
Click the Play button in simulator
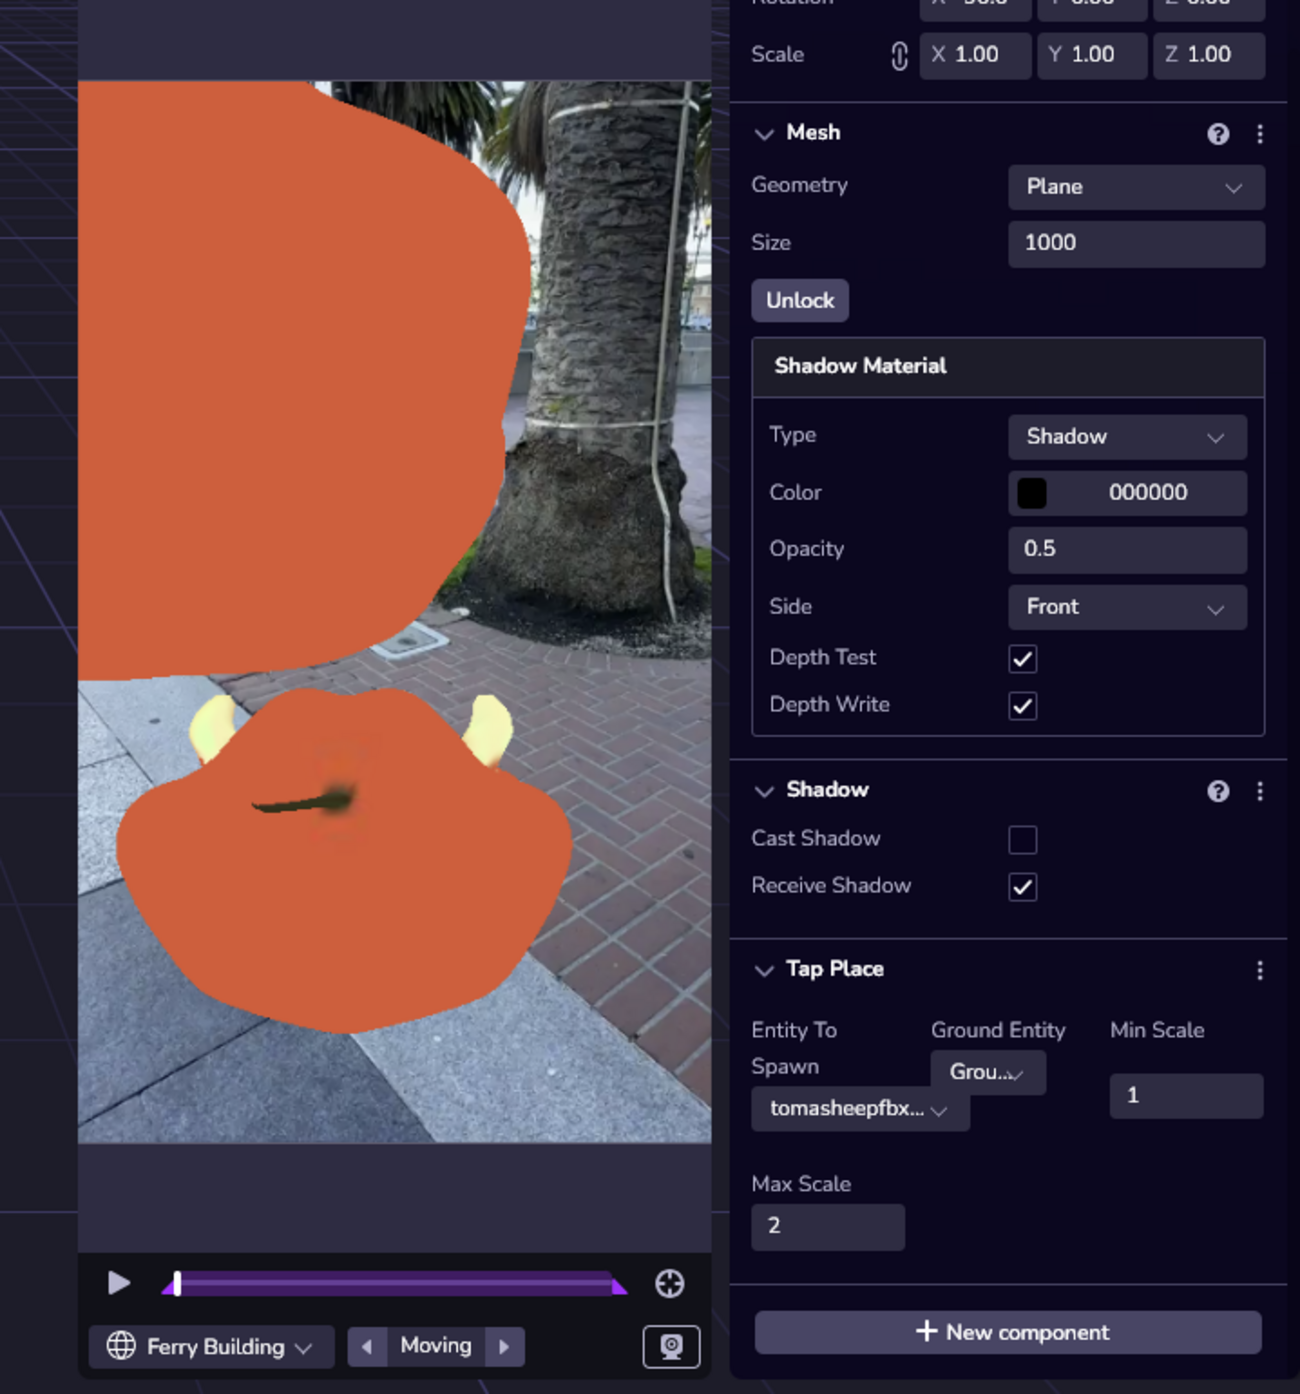tap(119, 1283)
